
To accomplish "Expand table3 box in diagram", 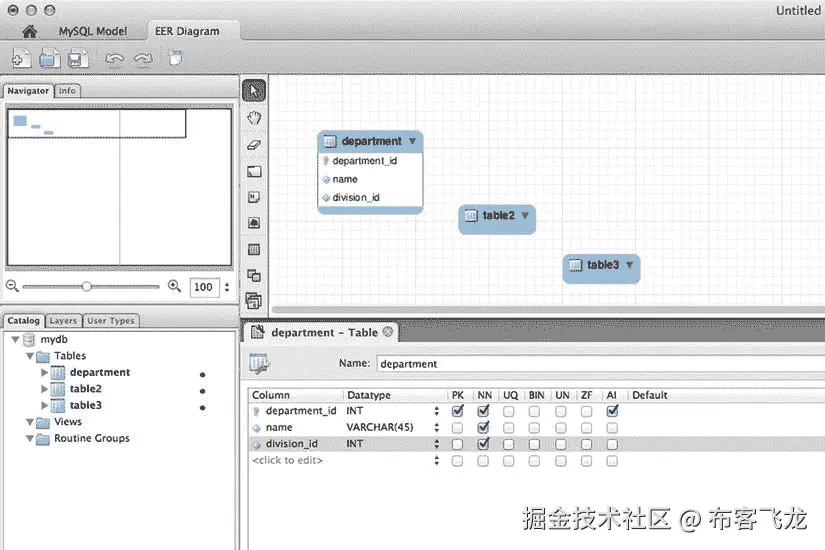I will (x=629, y=265).
